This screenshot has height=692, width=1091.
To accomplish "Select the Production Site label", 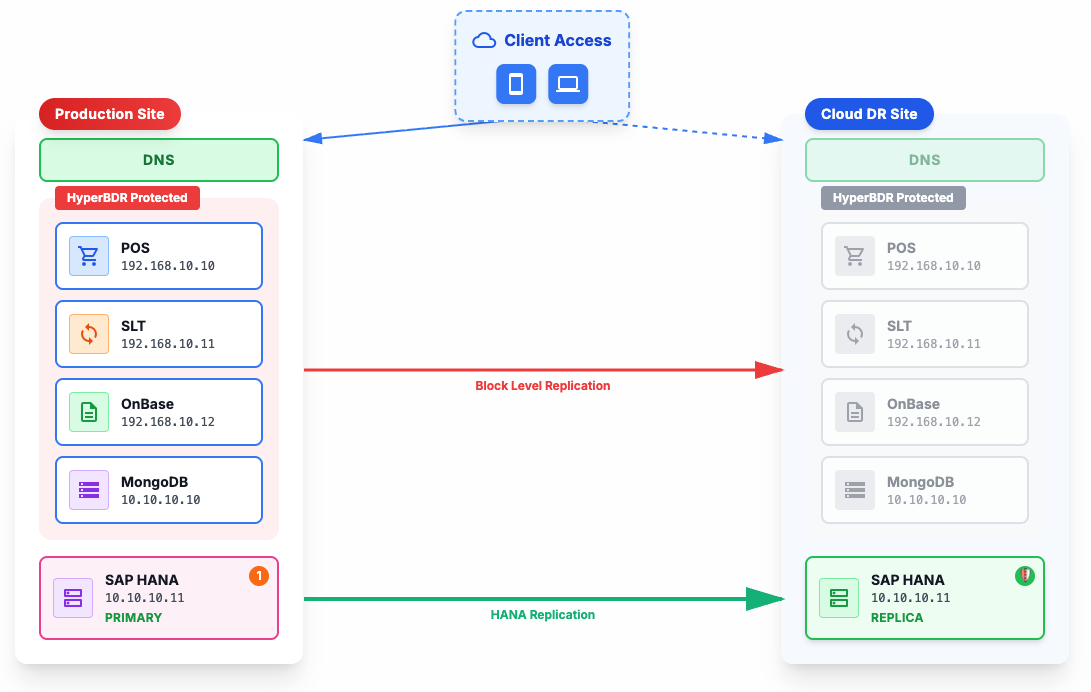I will 110,114.
